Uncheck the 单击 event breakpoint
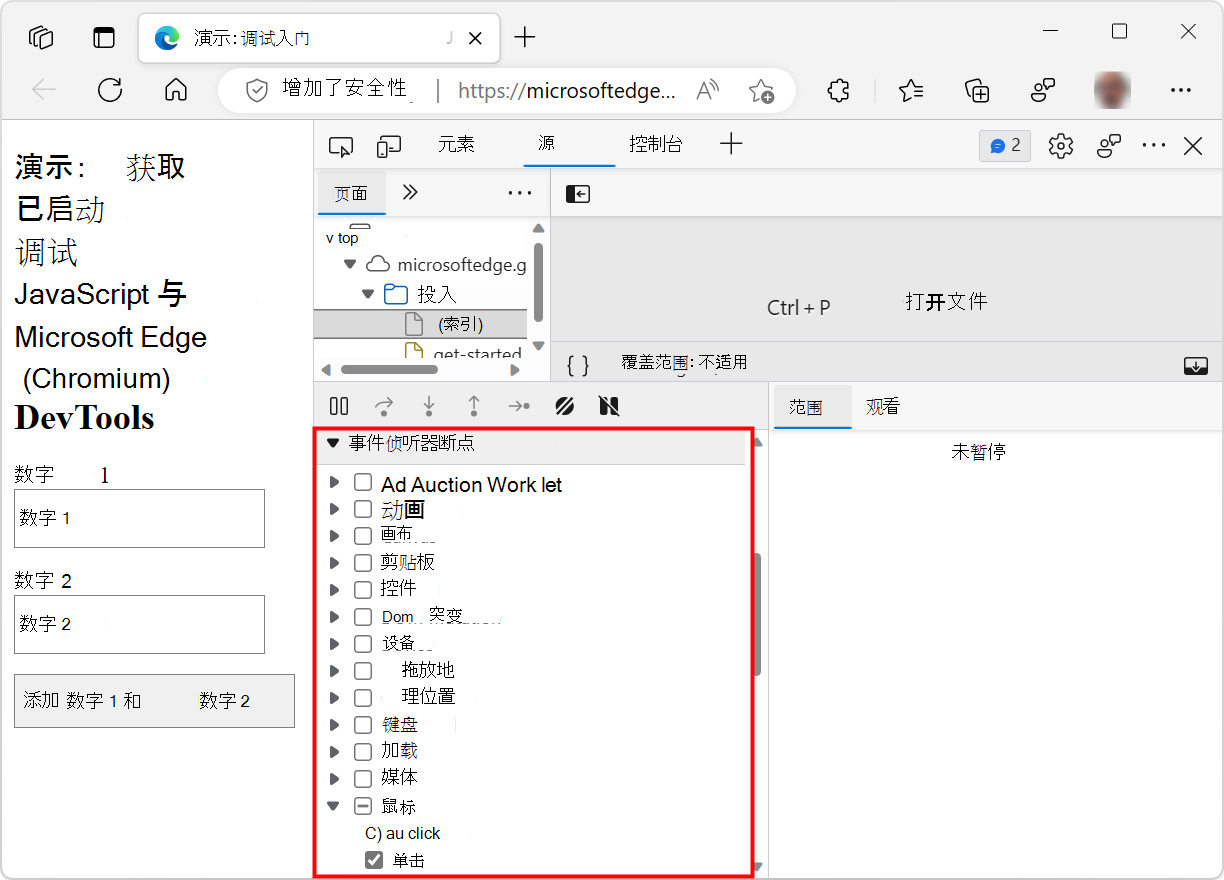 (374, 860)
